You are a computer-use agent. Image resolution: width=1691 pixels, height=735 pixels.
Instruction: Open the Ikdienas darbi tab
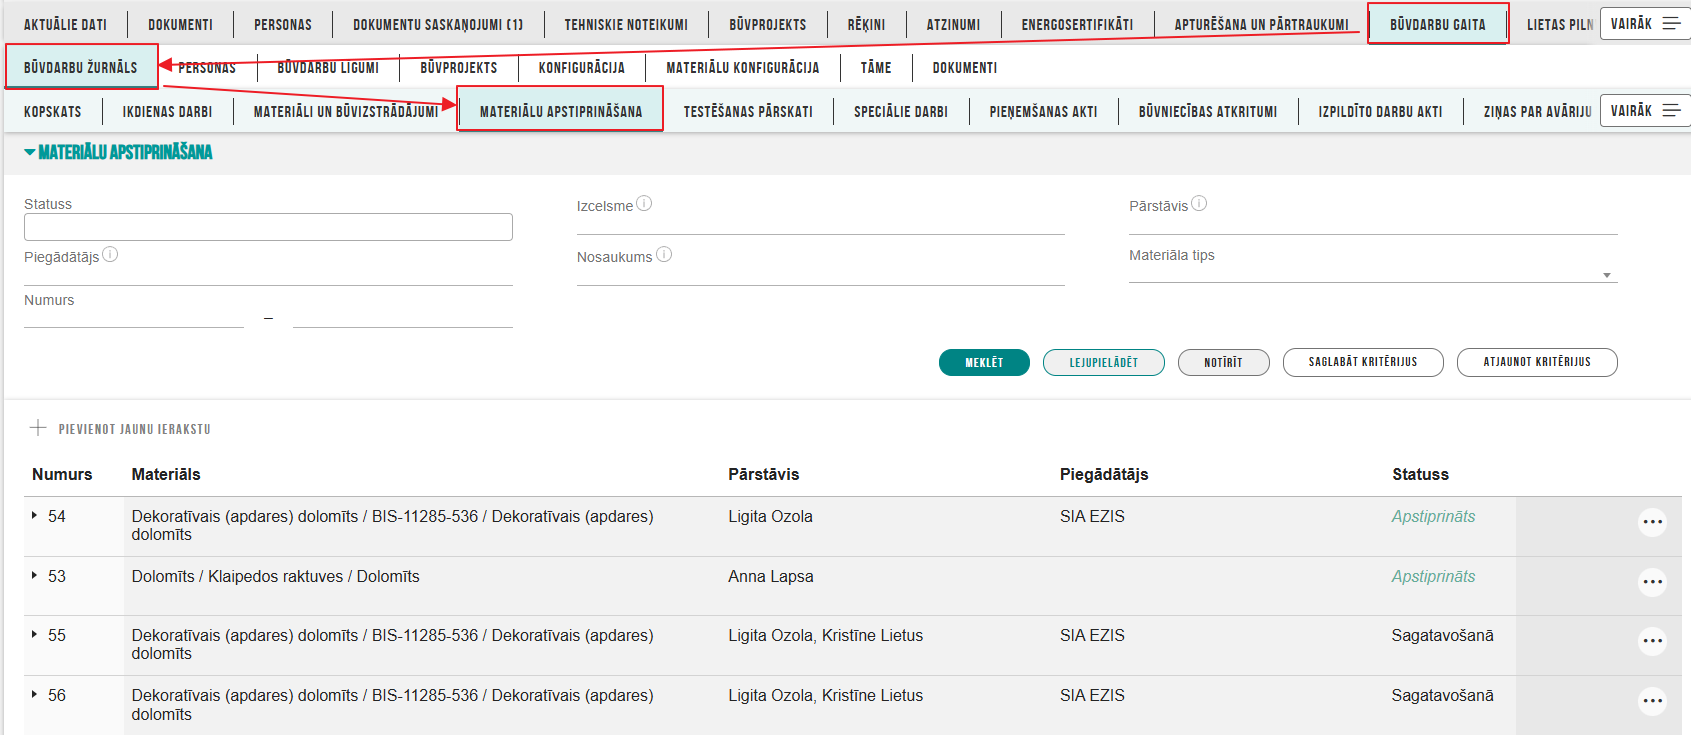click(x=168, y=112)
